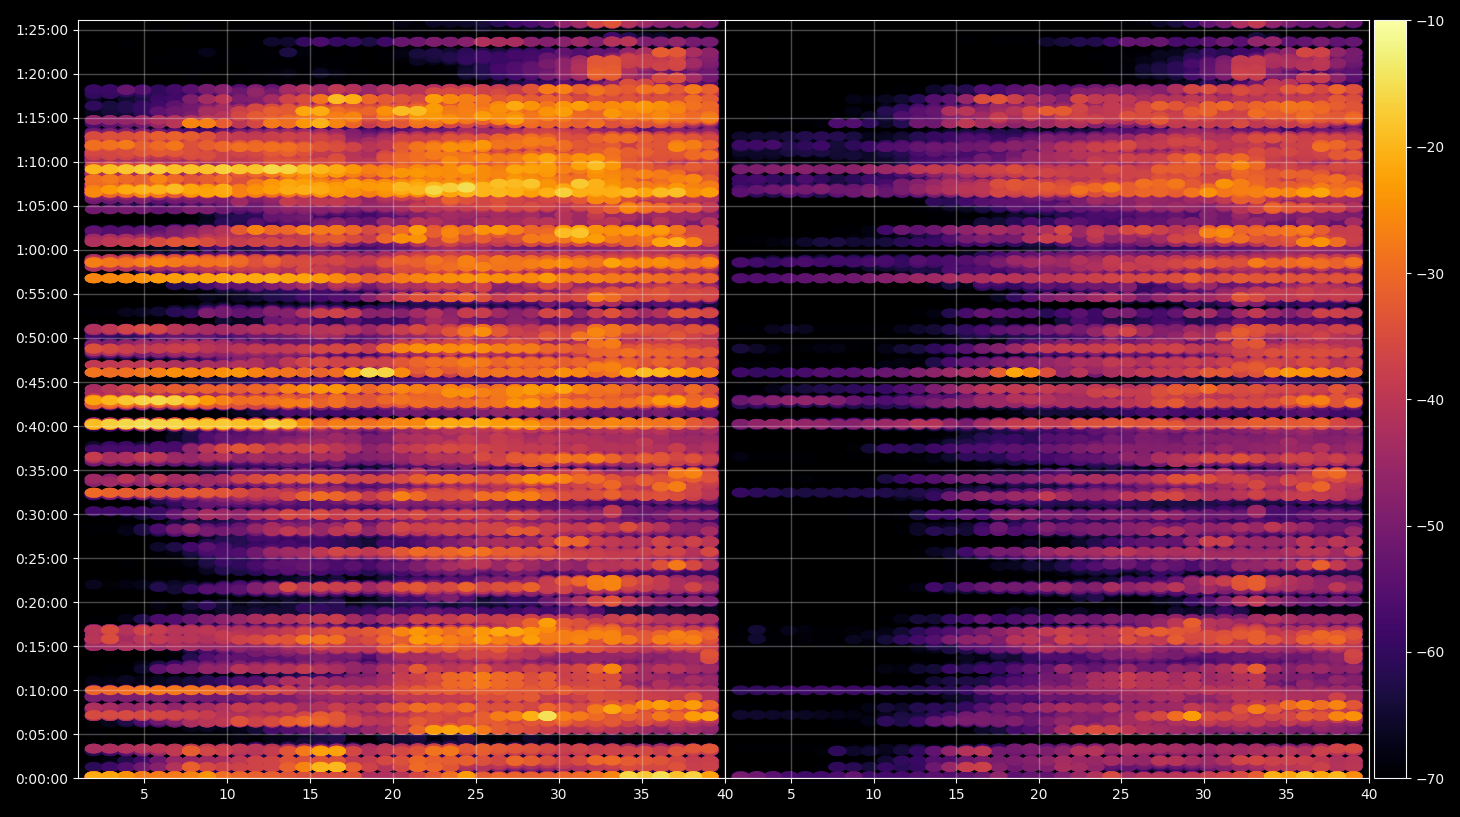This screenshot has height=817, width=1460.
Task: Select the 0:10:00 time label
Action: (42, 691)
